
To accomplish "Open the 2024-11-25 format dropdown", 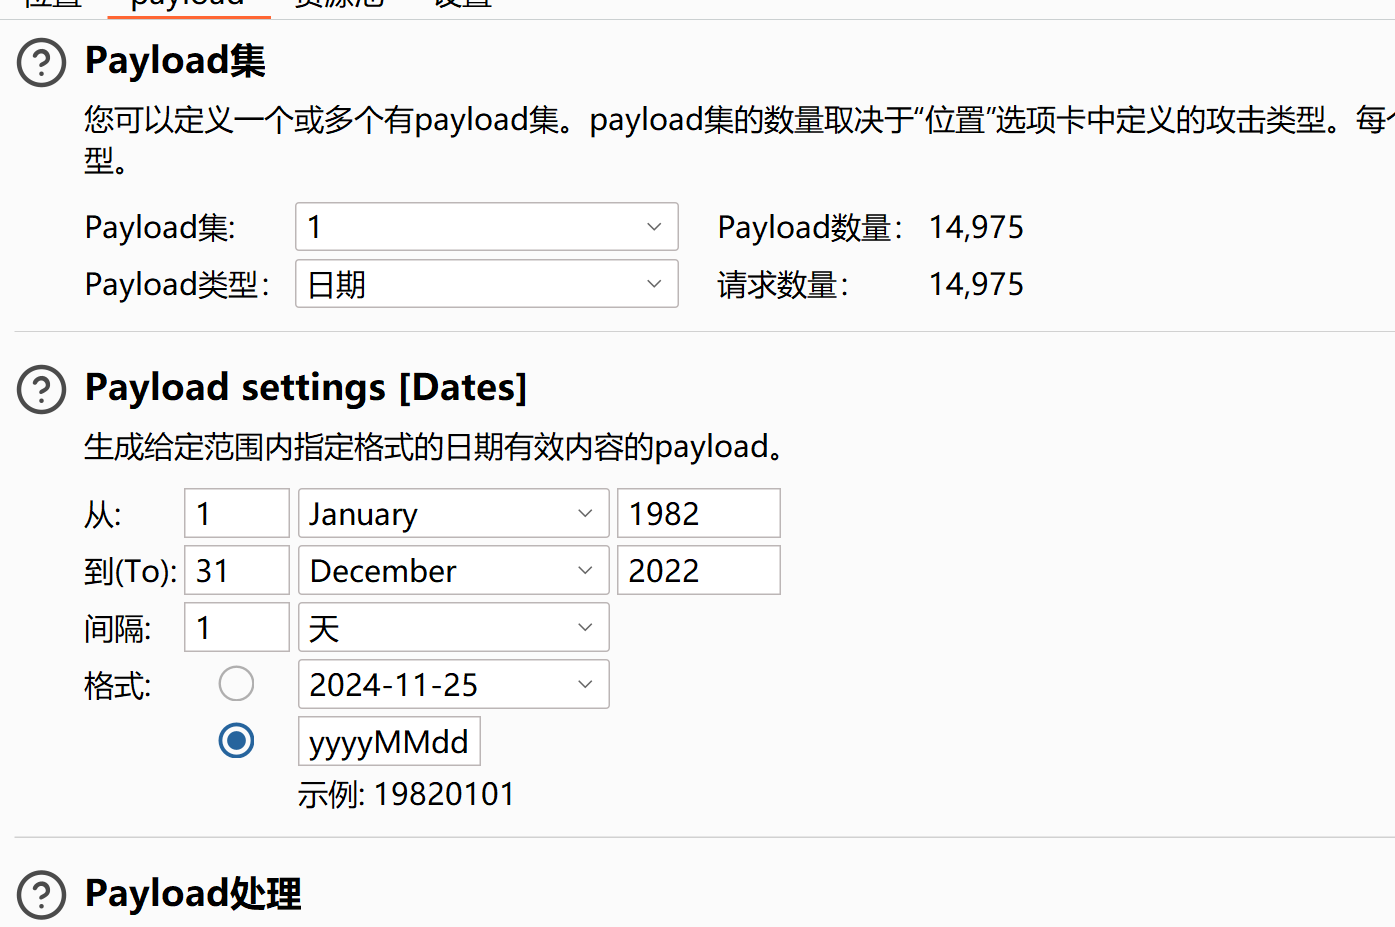I will coord(454,684).
